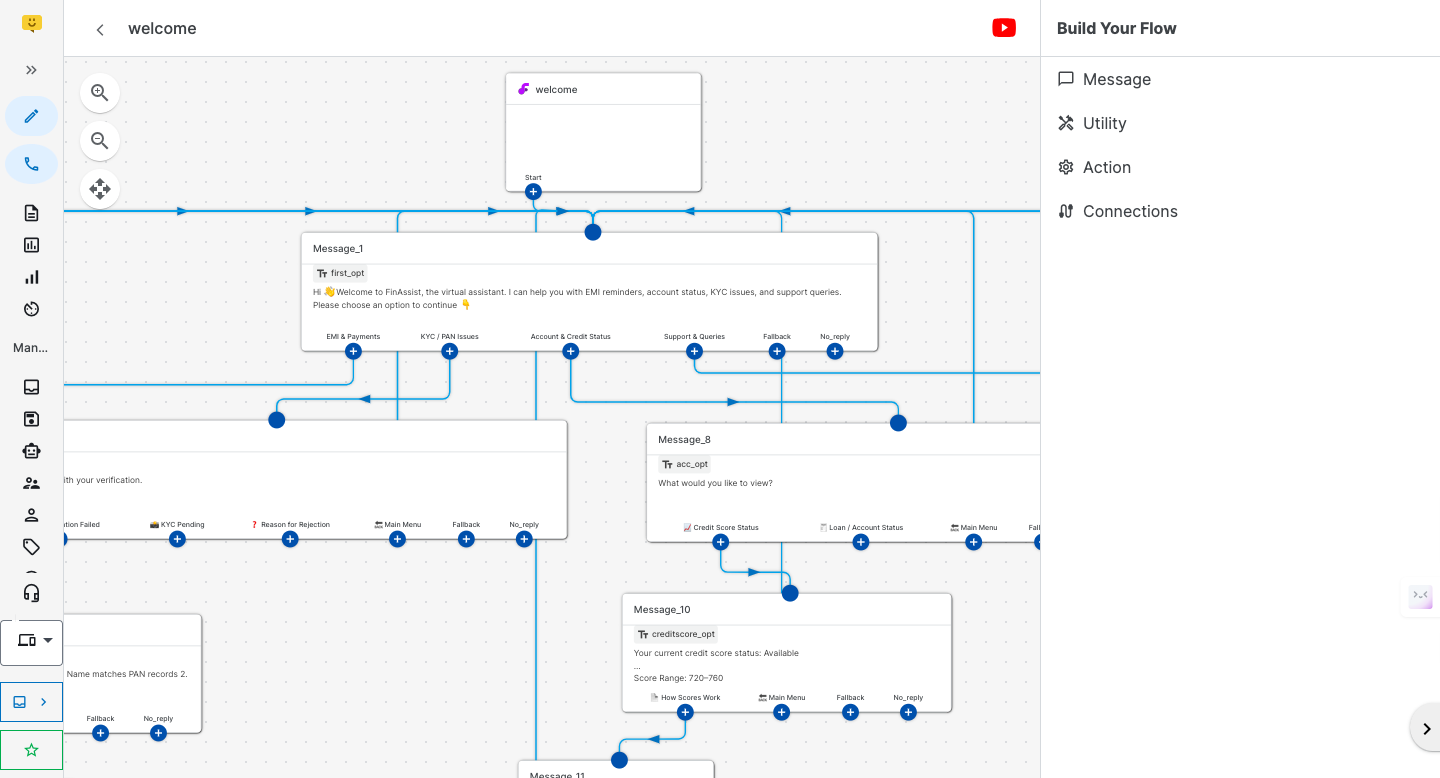Screen dimensions: 1440x778
Task: Open the Utility category in Build Your Flow
Action: (x=1104, y=123)
